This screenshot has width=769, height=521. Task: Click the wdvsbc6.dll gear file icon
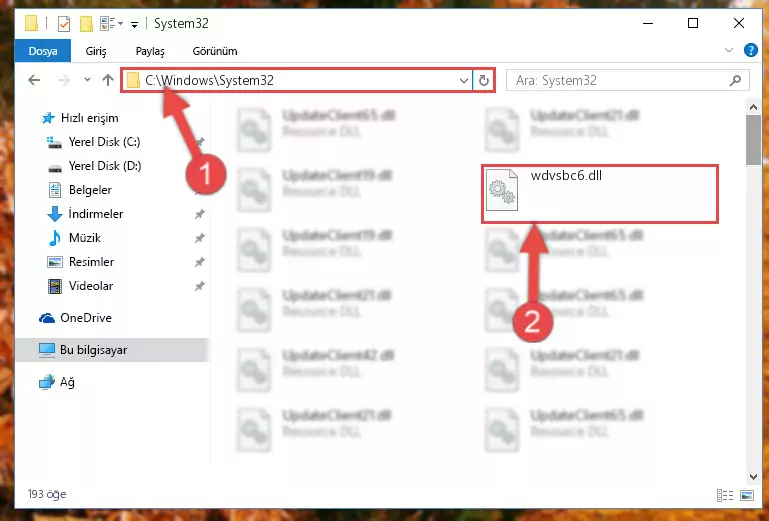502,190
